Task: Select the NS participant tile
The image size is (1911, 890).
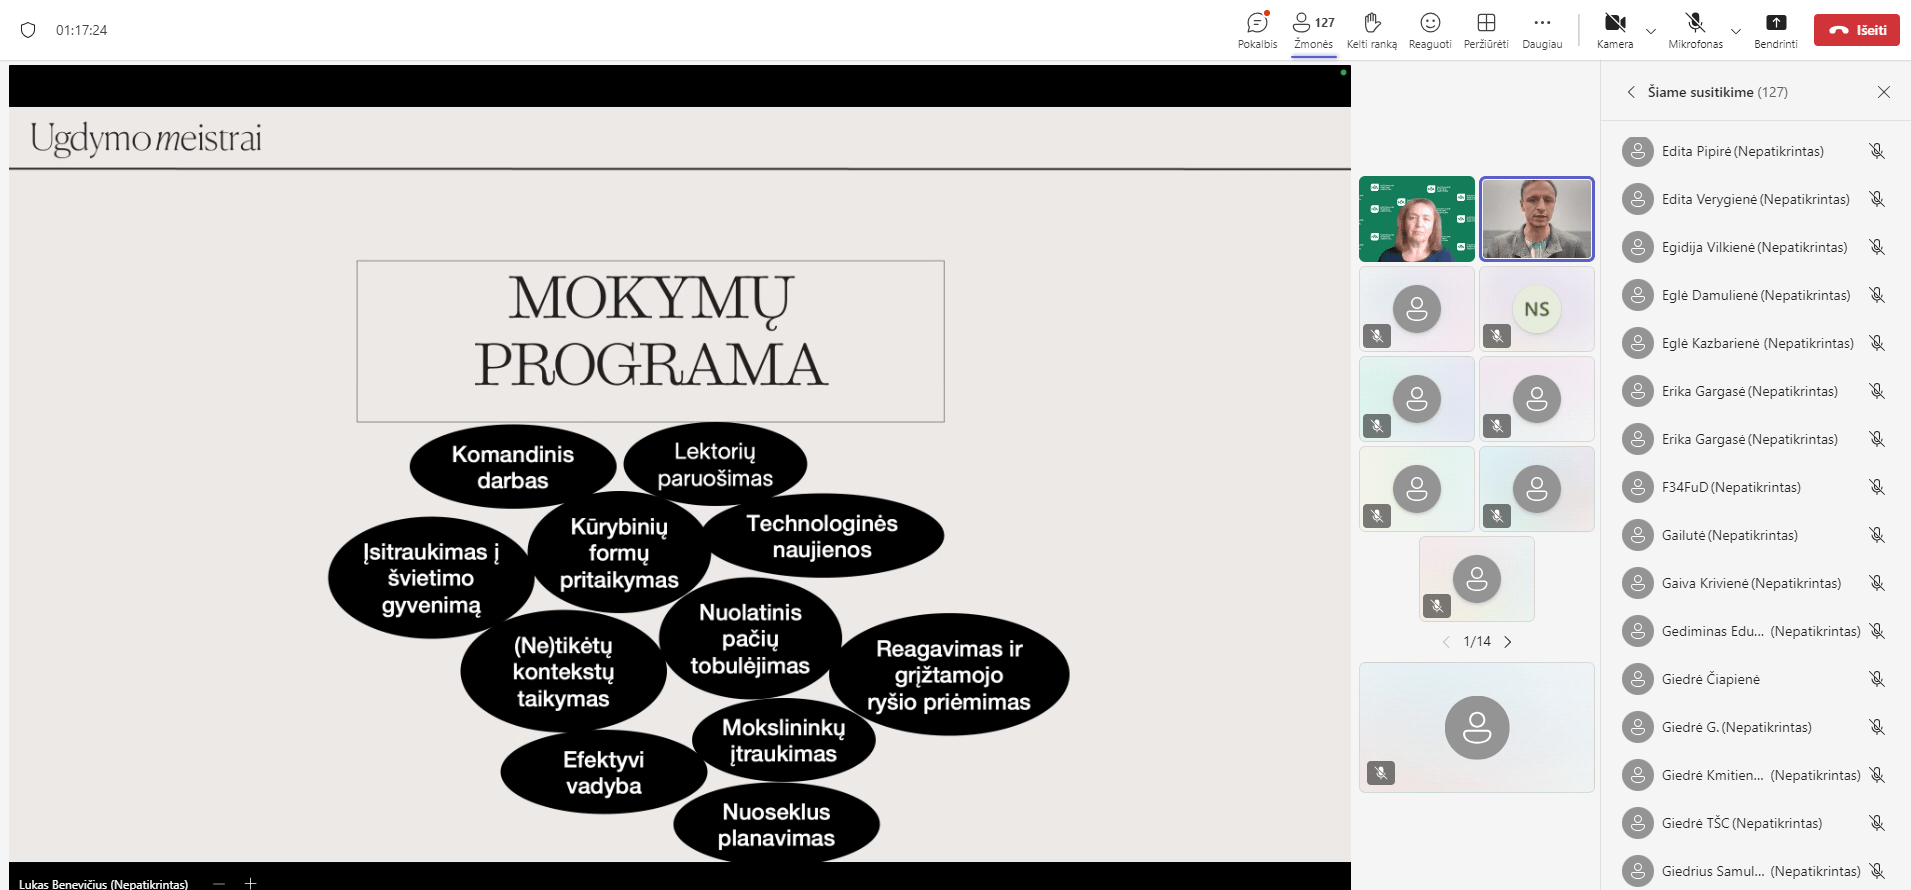Action: pyautogui.click(x=1536, y=309)
